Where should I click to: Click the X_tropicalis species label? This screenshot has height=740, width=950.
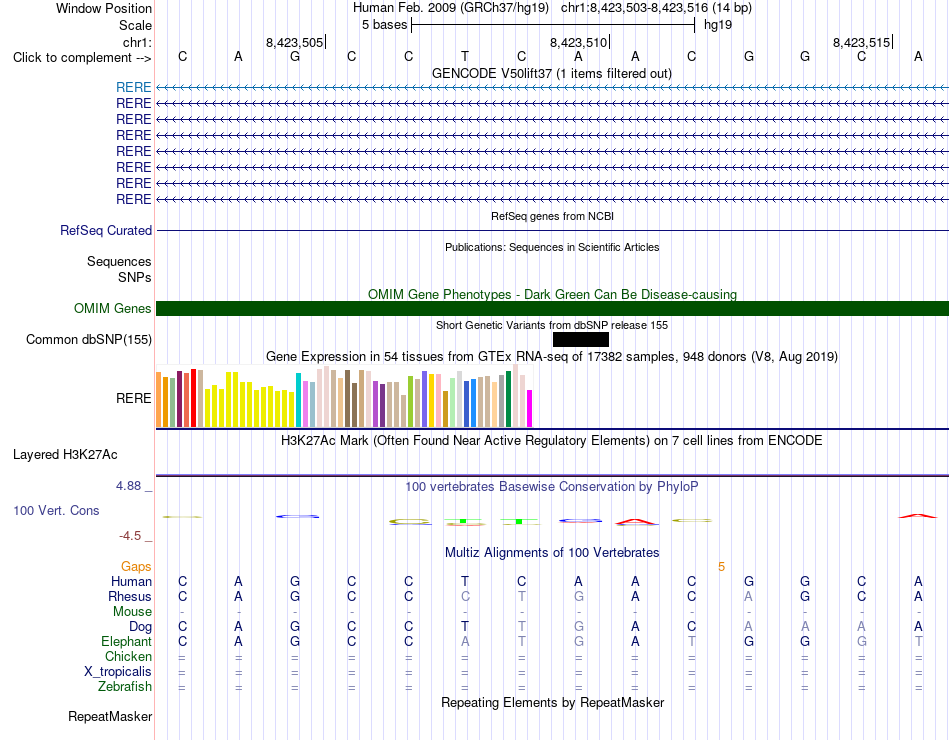(x=118, y=672)
